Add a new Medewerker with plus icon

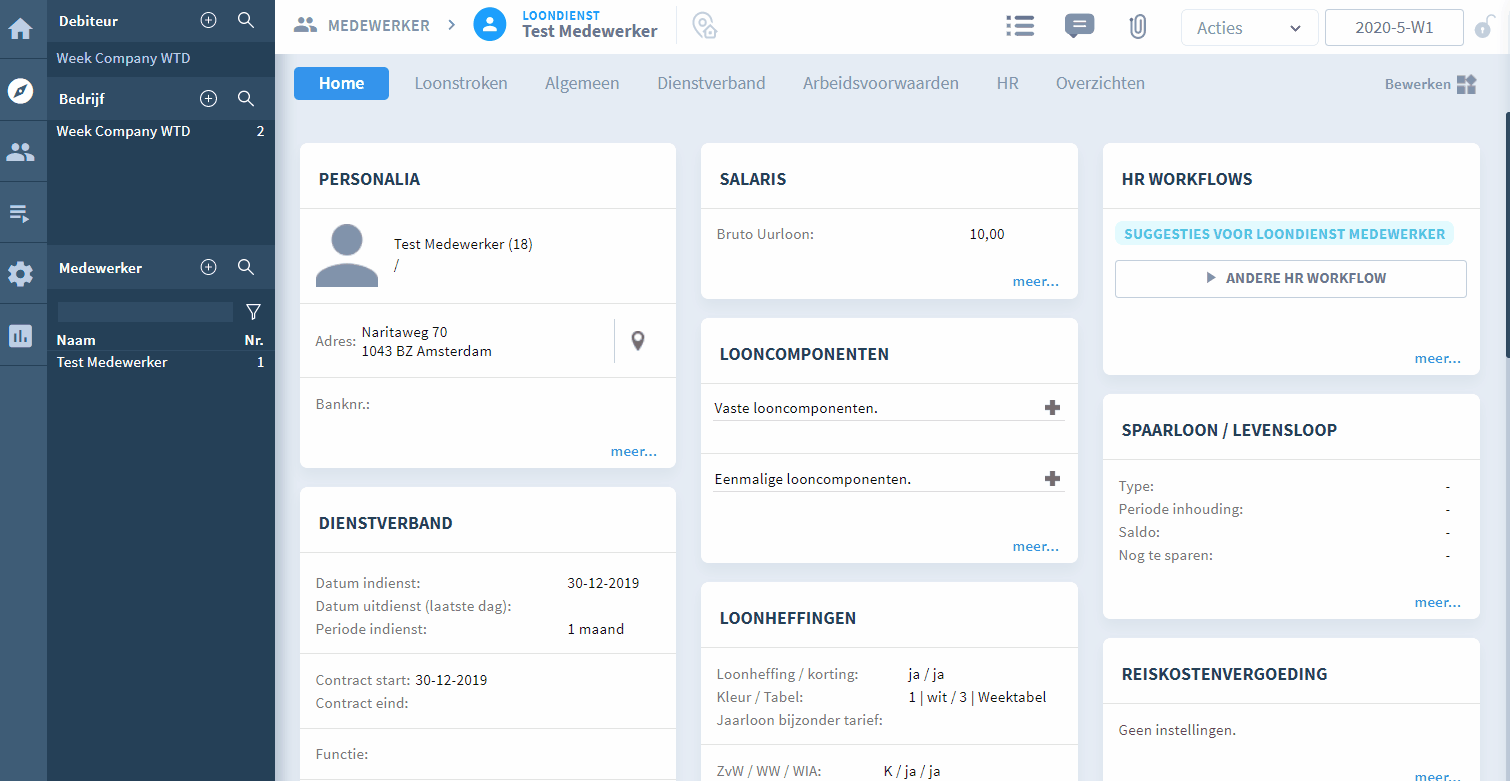208,267
